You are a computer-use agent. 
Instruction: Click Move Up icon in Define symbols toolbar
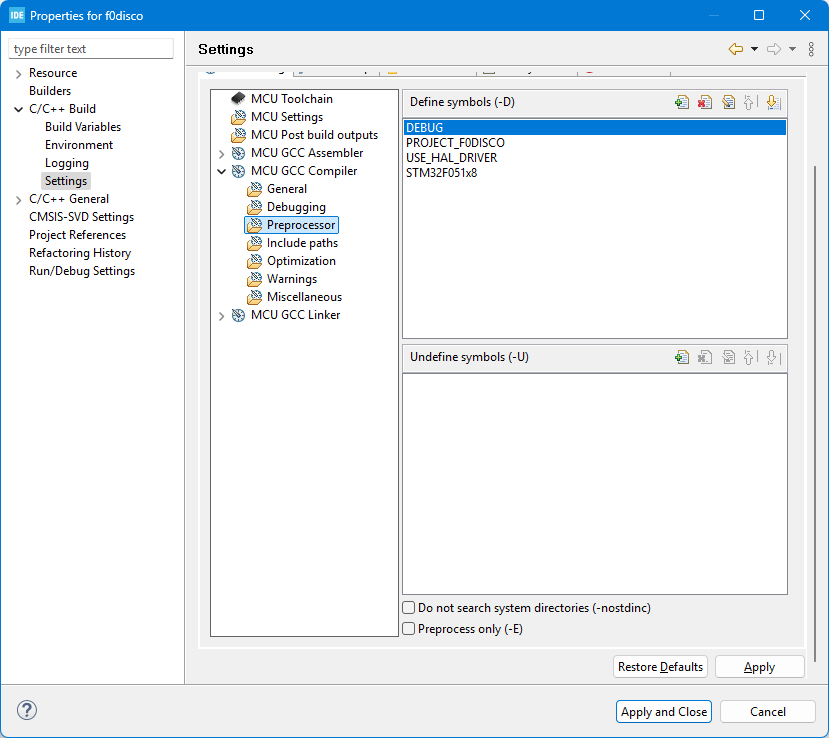749,102
